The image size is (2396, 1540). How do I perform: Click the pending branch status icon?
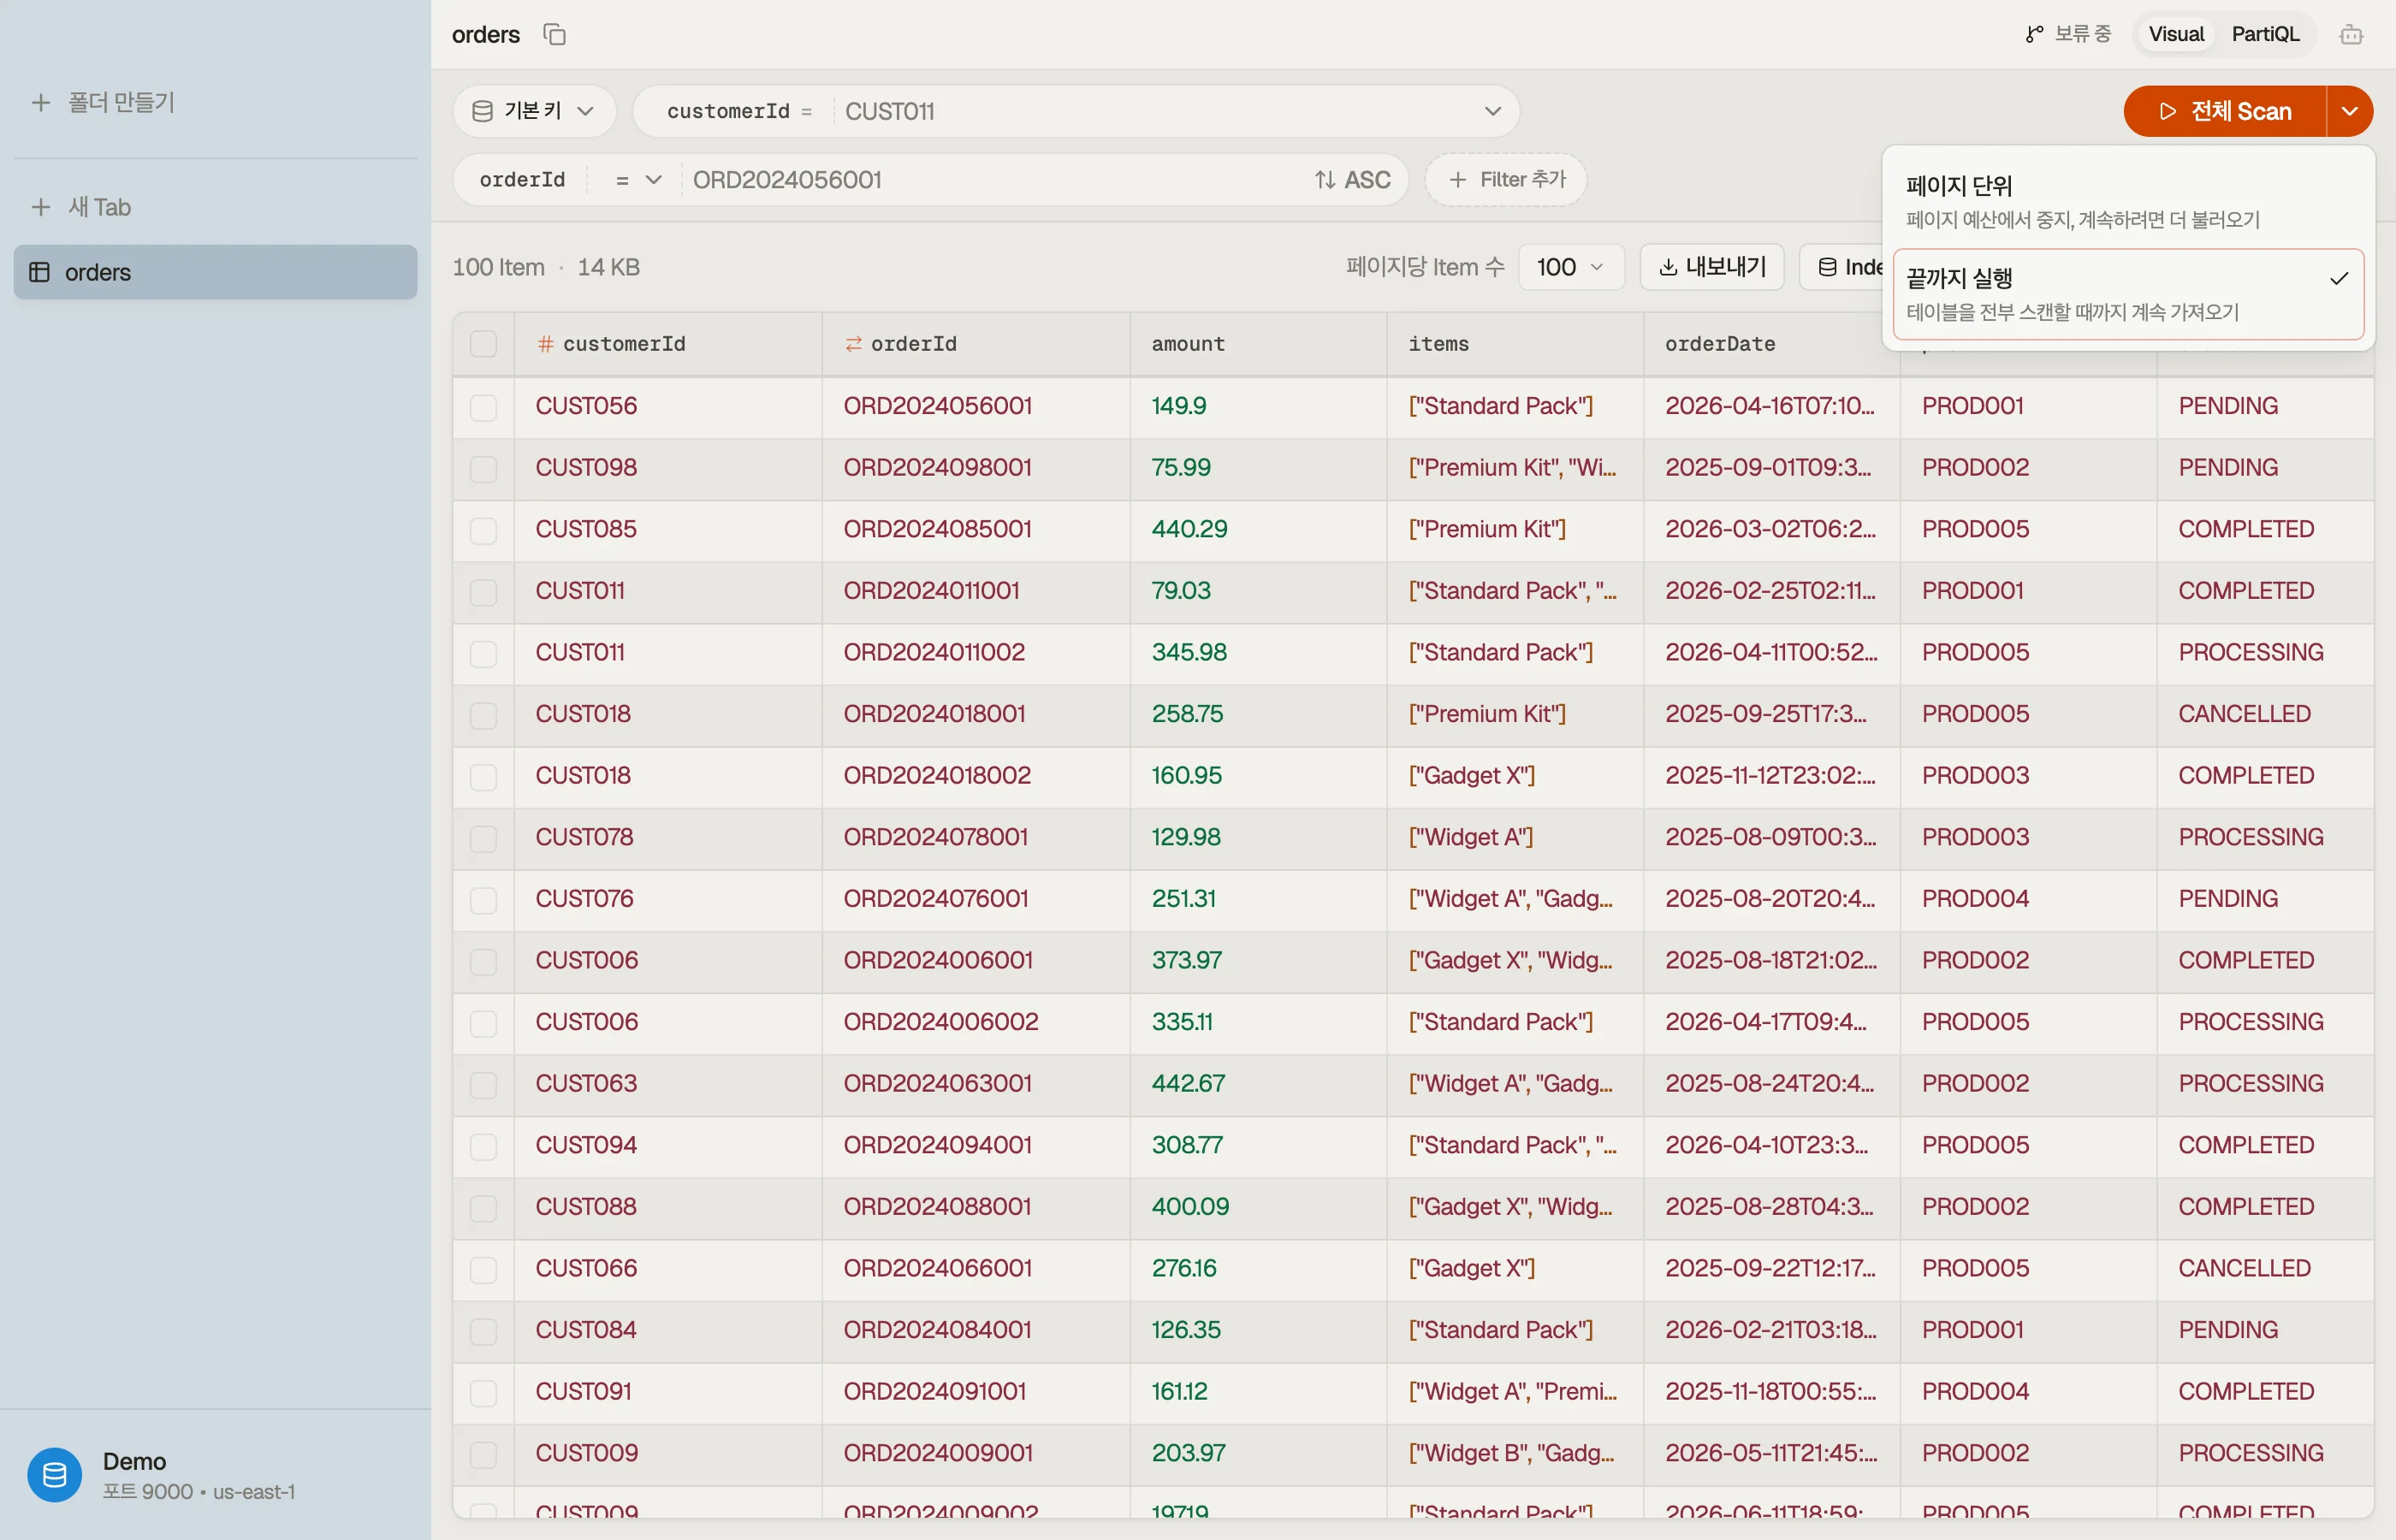pyautogui.click(x=2034, y=34)
